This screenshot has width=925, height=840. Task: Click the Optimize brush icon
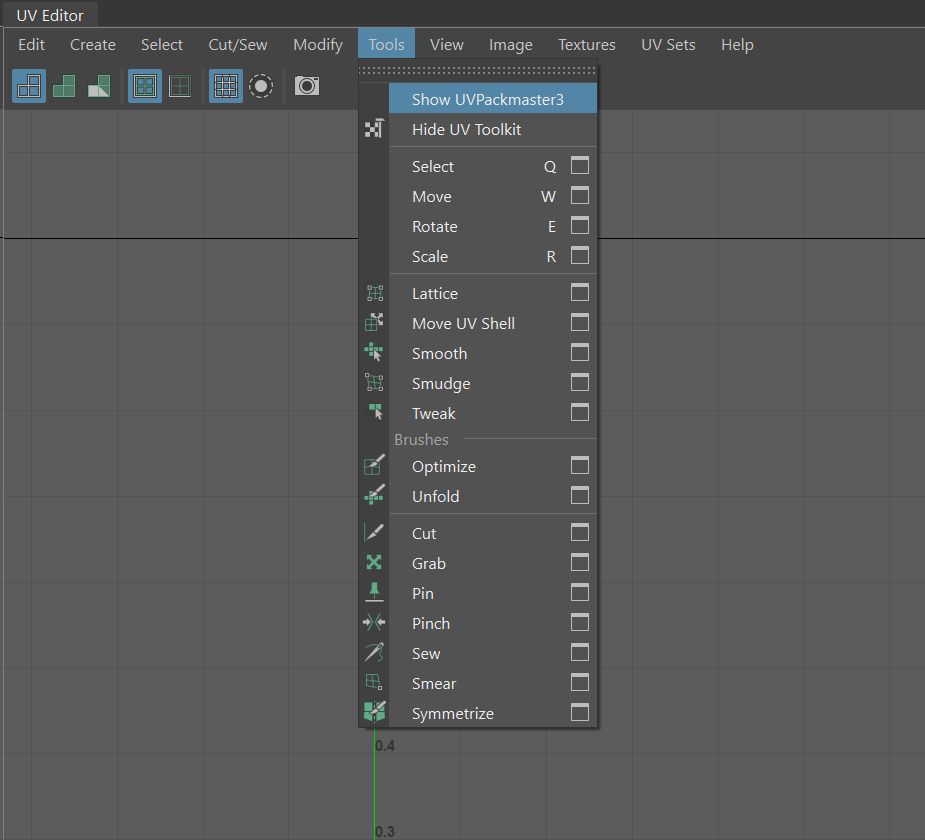[374, 465]
